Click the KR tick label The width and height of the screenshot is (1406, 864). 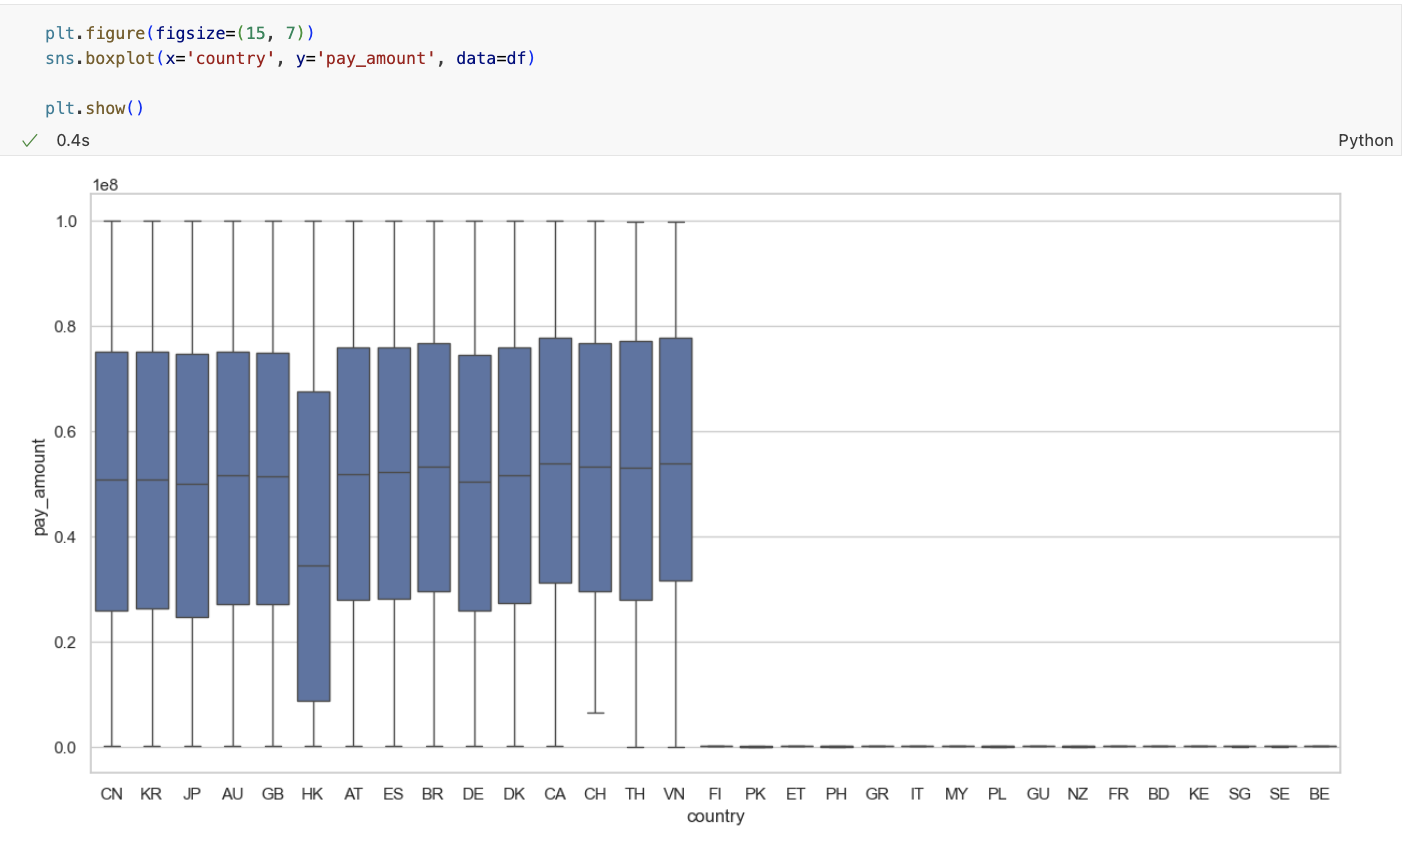152,794
